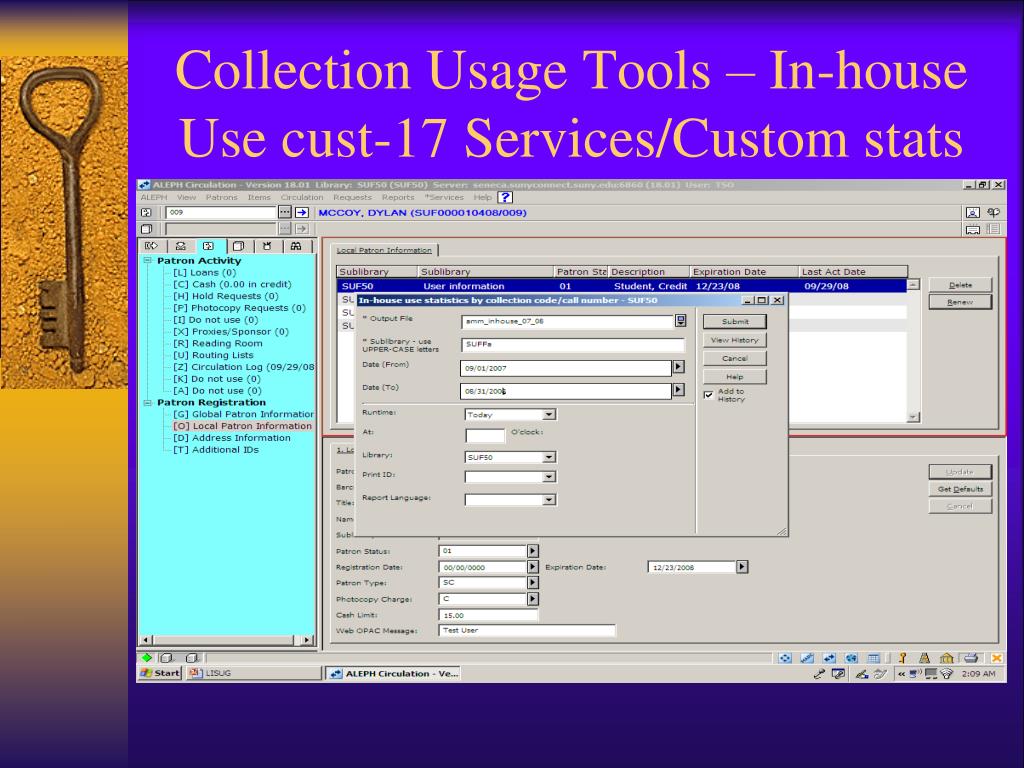Select the first arrow tab icon in left pane
The image size is (1024, 768).
(152, 246)
